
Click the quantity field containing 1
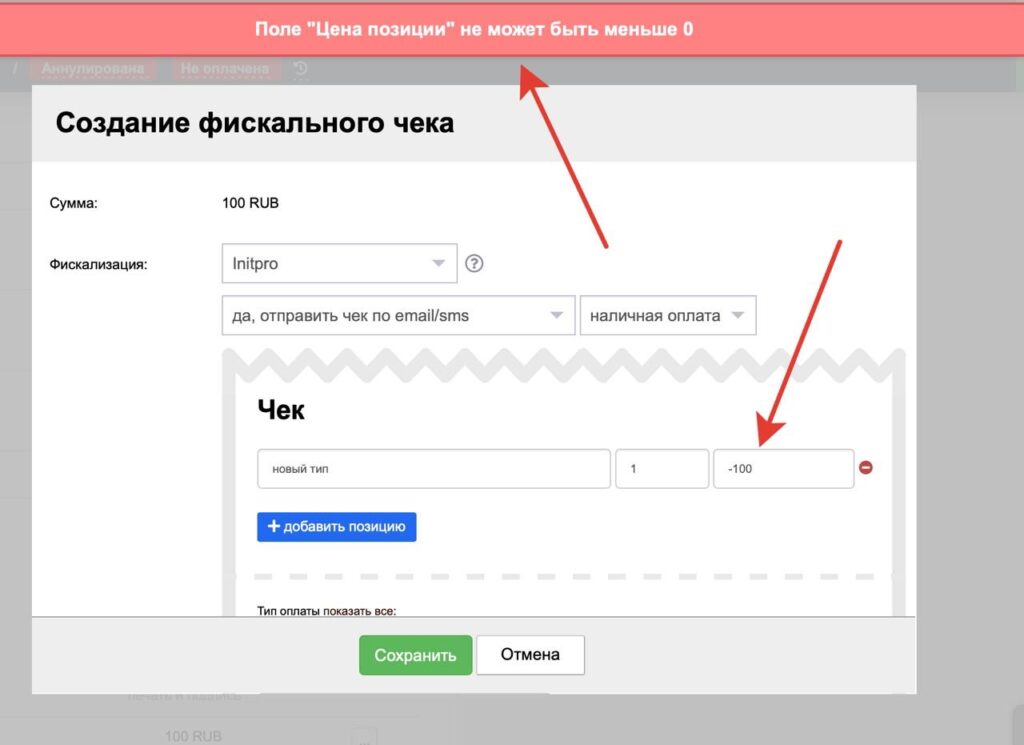tap(661, 468)
